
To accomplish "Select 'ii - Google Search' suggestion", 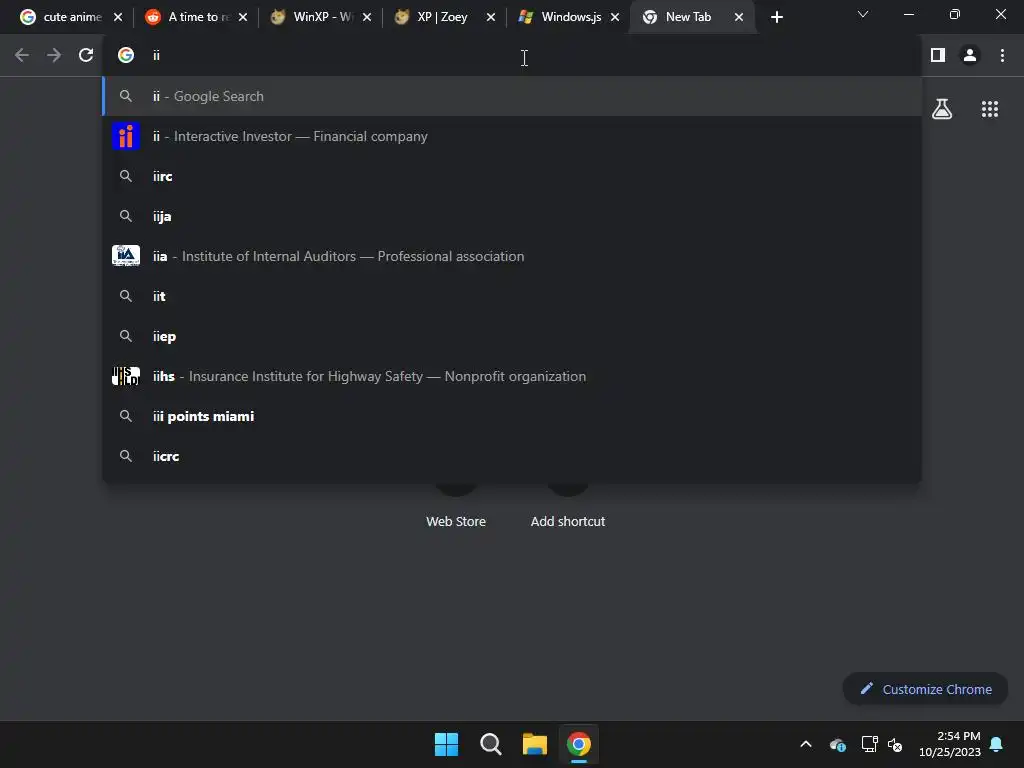I will tap(512, 97).
